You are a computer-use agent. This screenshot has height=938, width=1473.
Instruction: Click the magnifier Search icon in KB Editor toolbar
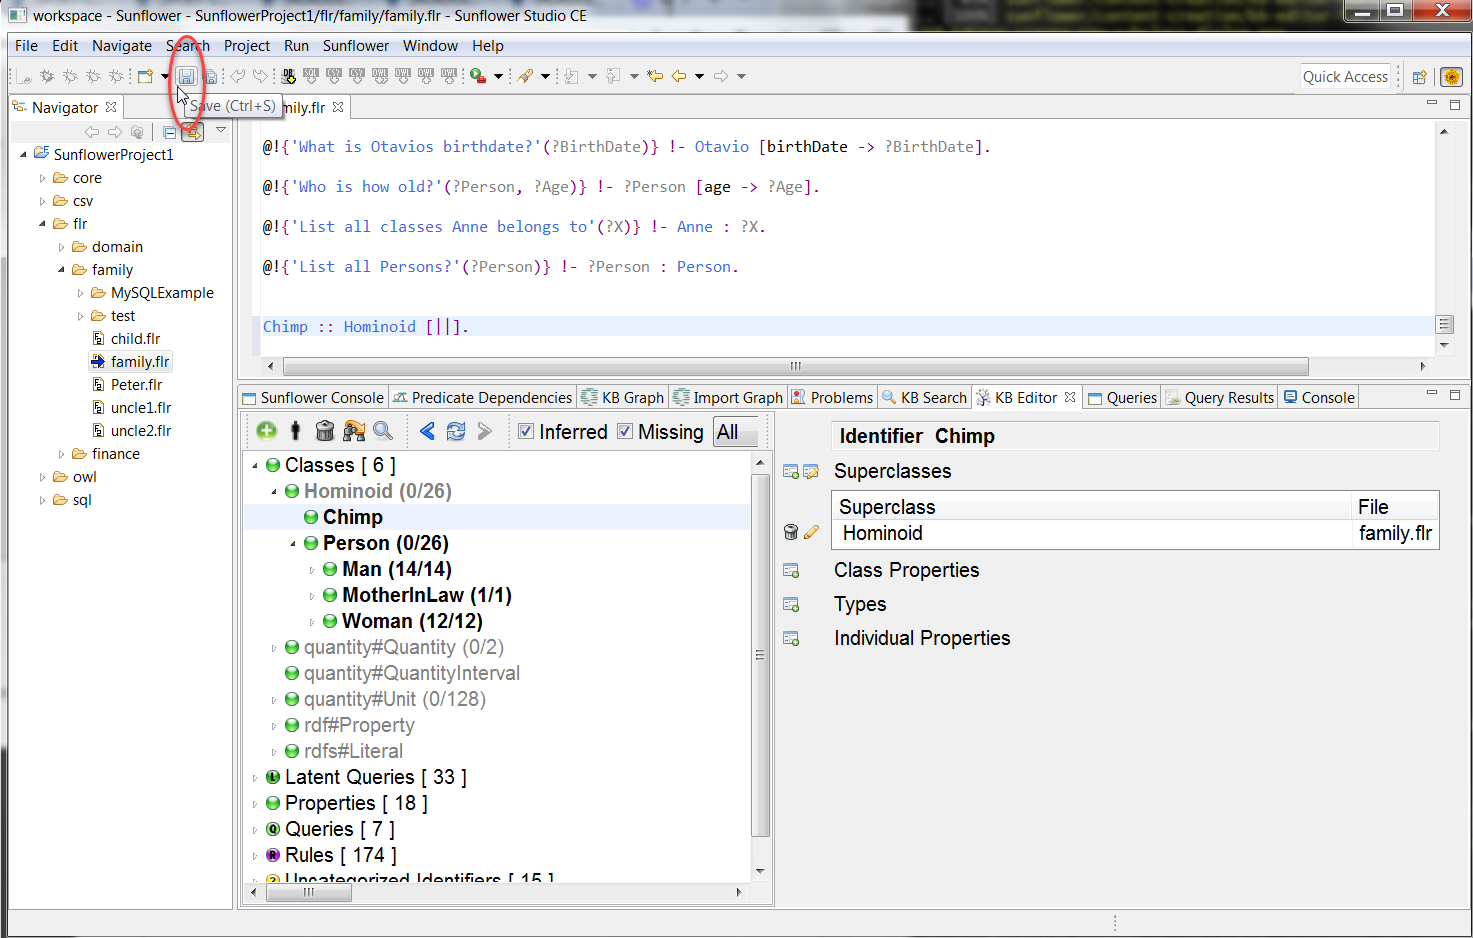pos(383,431)
